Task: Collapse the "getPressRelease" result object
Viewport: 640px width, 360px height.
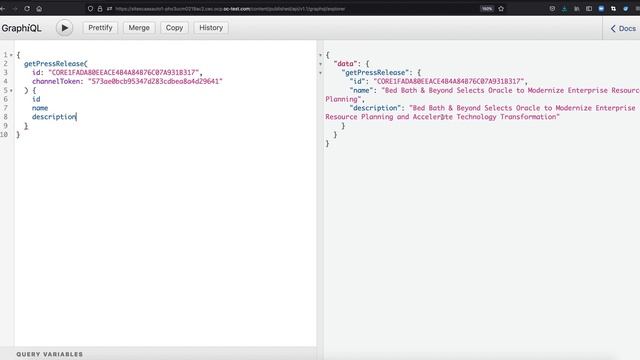Action: coord(320,73)
